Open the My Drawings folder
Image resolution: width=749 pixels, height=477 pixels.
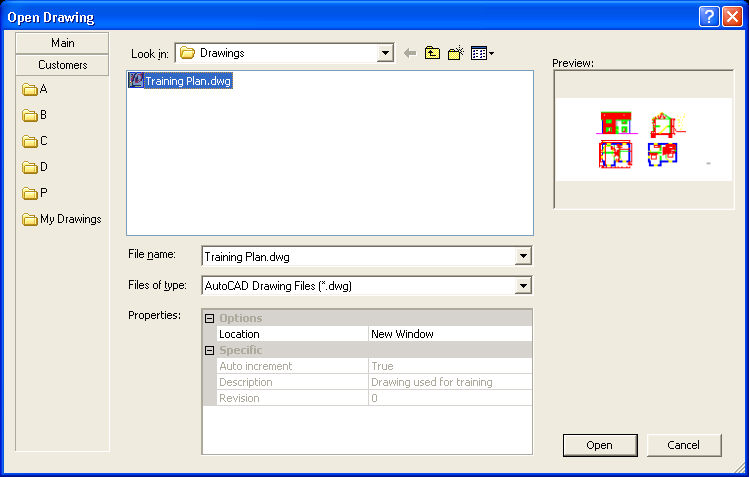(62, 219)
